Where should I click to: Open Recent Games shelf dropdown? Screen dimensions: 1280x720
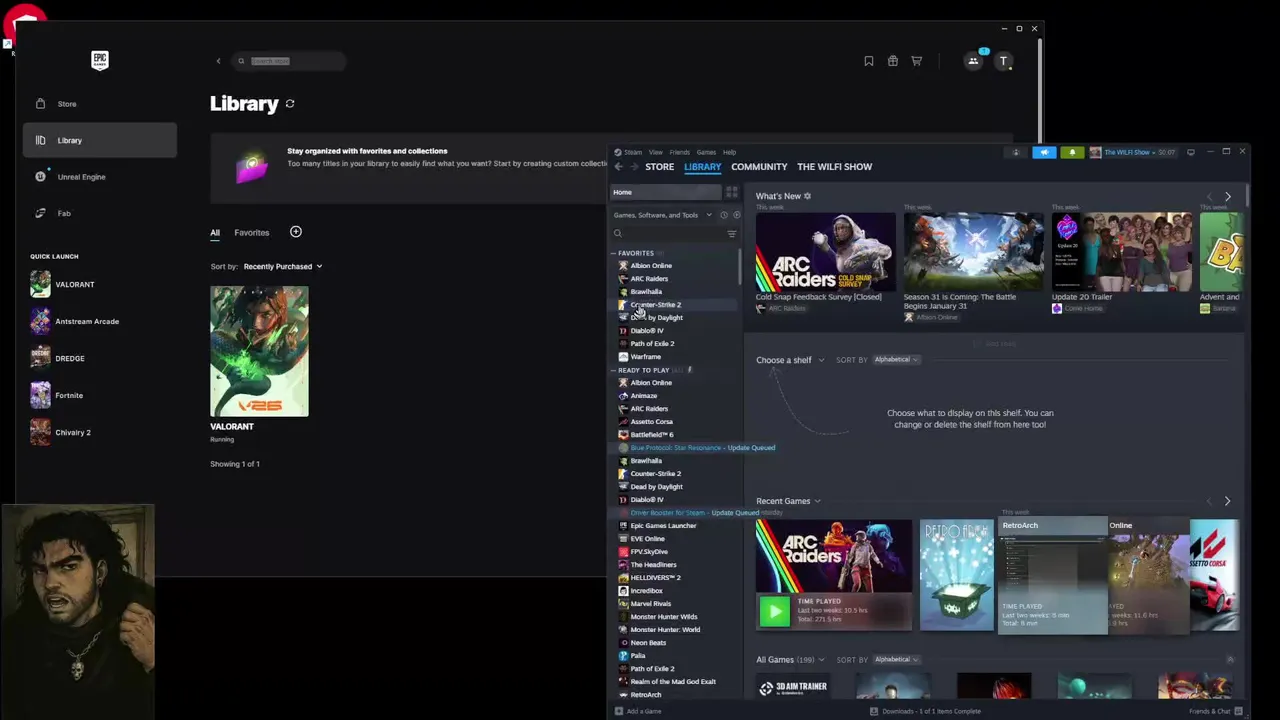[788, 501]
